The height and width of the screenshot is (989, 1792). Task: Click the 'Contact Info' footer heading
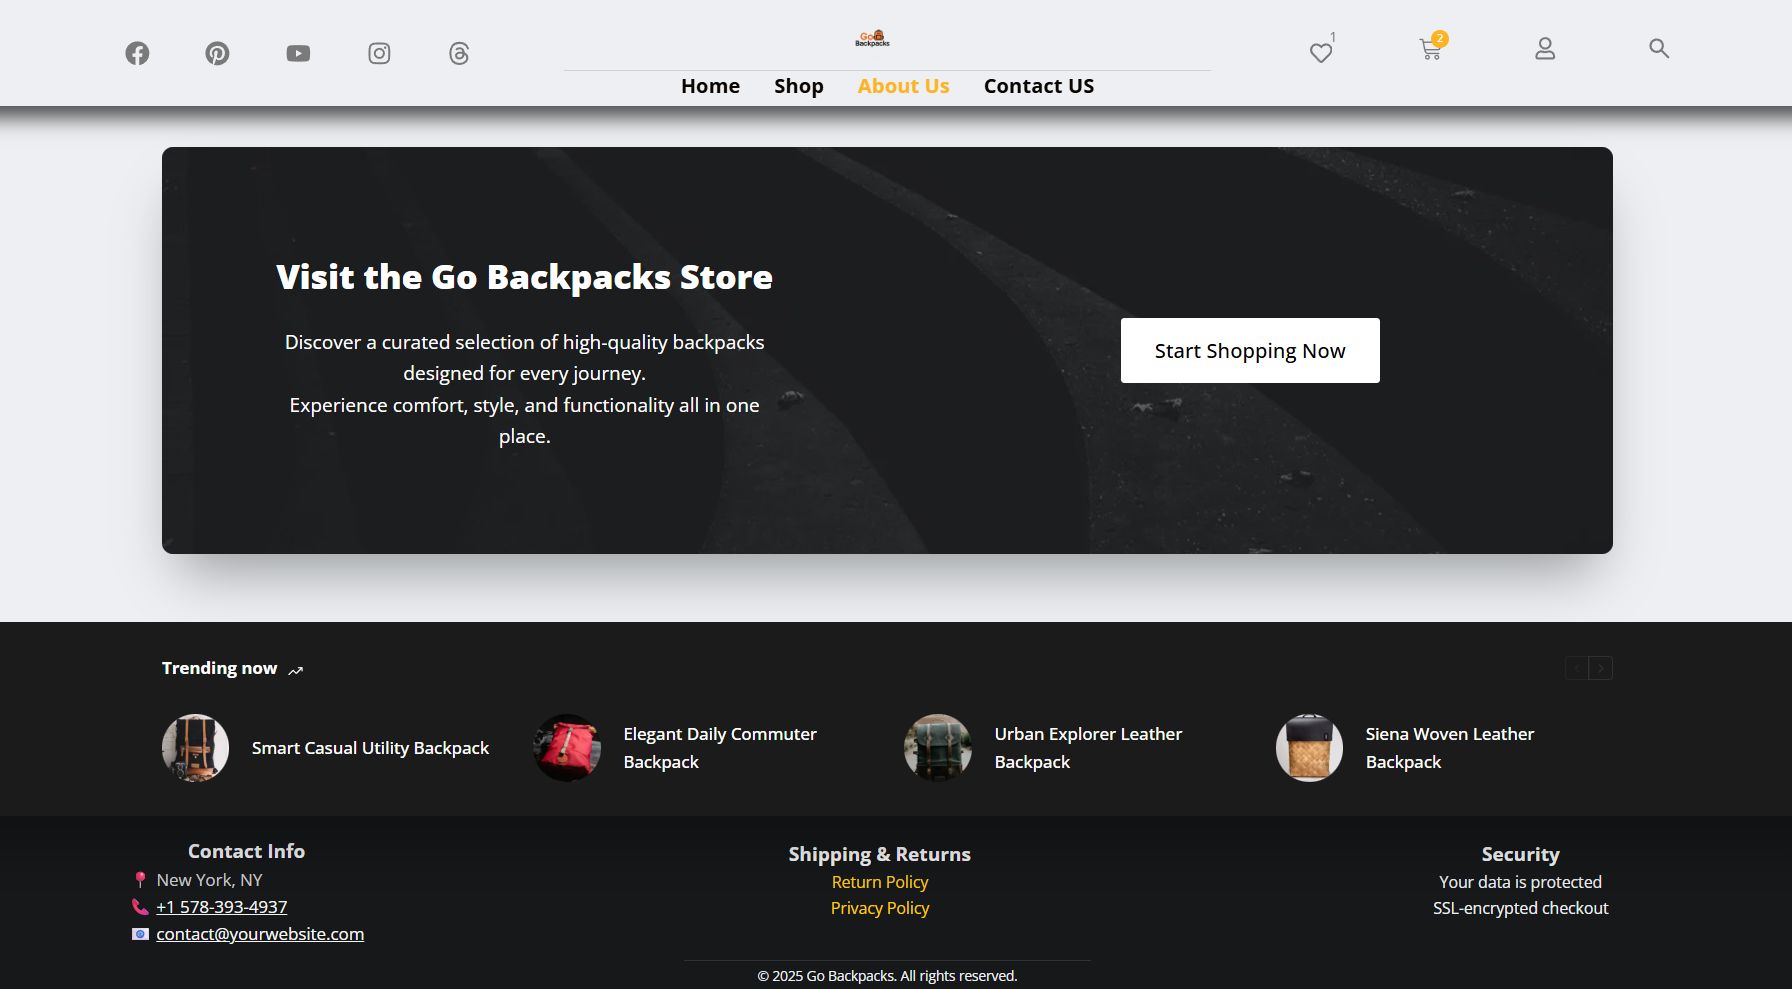tap(246, 851)
